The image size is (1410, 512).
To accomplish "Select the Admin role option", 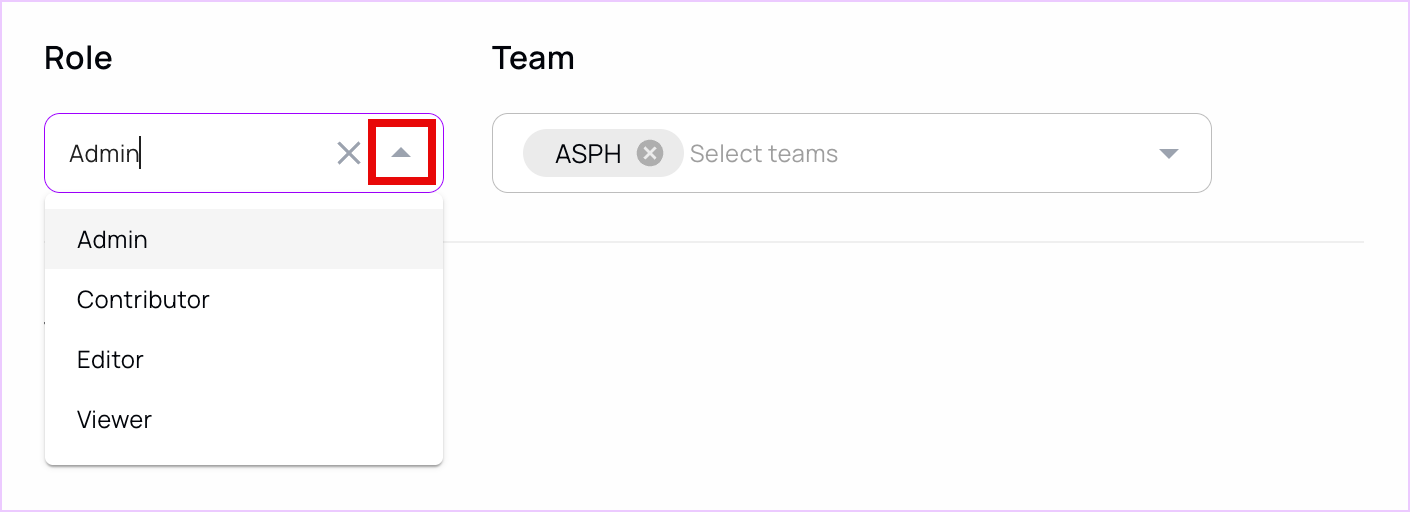I will 244,239.
